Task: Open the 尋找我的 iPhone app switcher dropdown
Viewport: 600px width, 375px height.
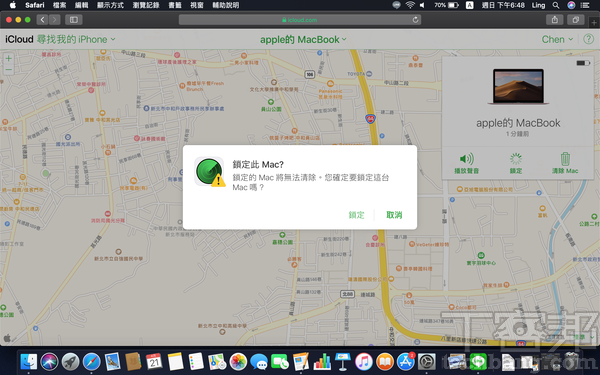Action: pyautogui.click(x=76, y=39)
